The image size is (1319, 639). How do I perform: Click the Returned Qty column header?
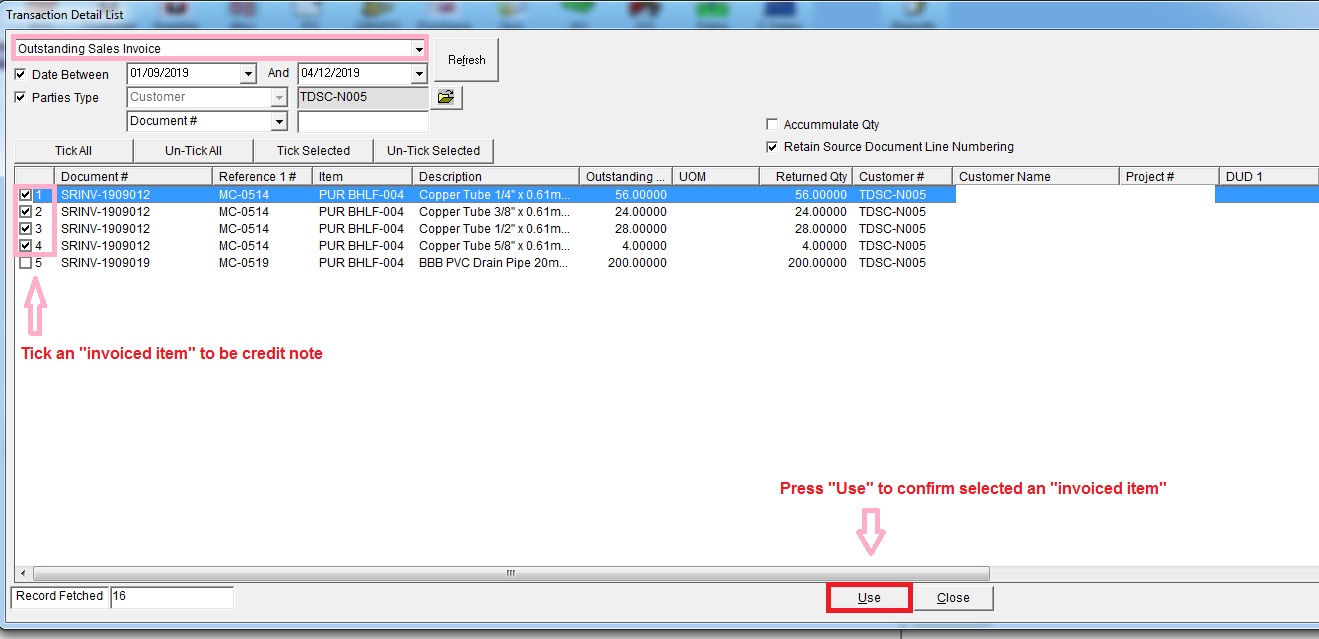(x=805, y=177)
